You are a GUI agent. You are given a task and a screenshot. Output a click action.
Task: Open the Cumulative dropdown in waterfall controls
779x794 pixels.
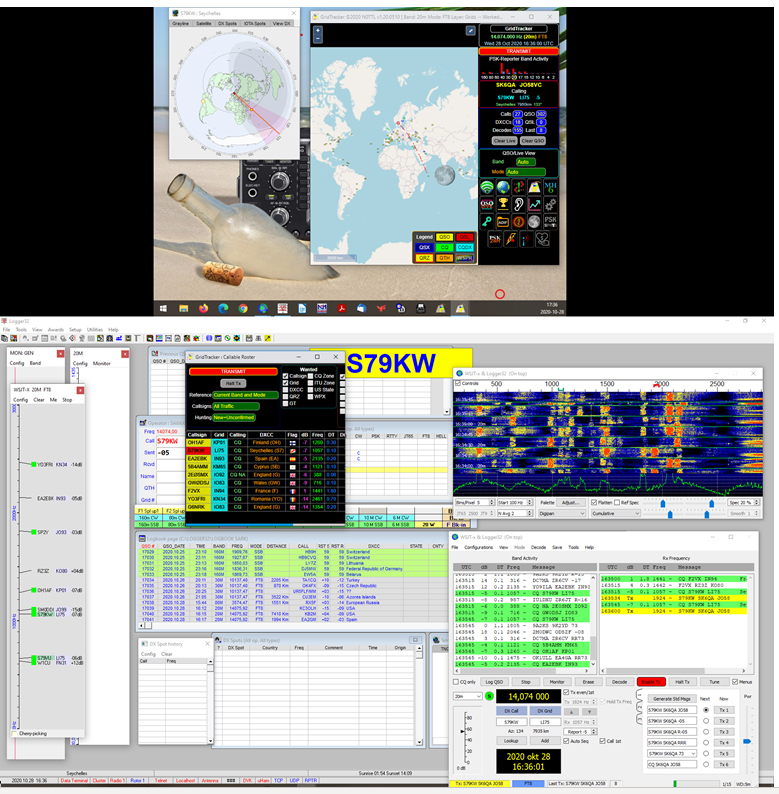coord(615,513)
